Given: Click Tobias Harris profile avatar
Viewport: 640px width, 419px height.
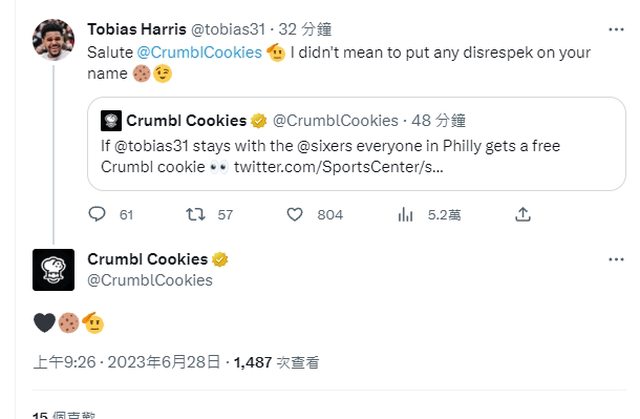Looking at the screenshot, I should coord(53,40).
